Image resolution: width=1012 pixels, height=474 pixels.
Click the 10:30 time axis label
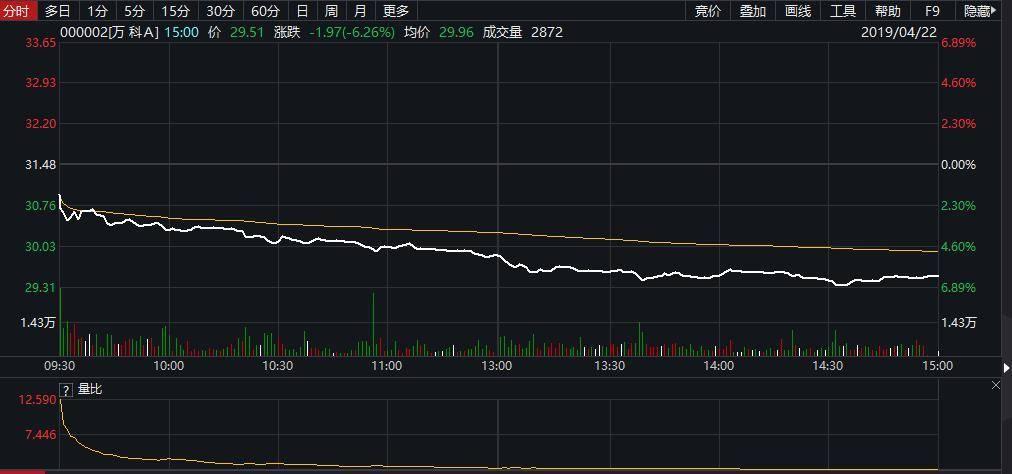tap(278, 366)
